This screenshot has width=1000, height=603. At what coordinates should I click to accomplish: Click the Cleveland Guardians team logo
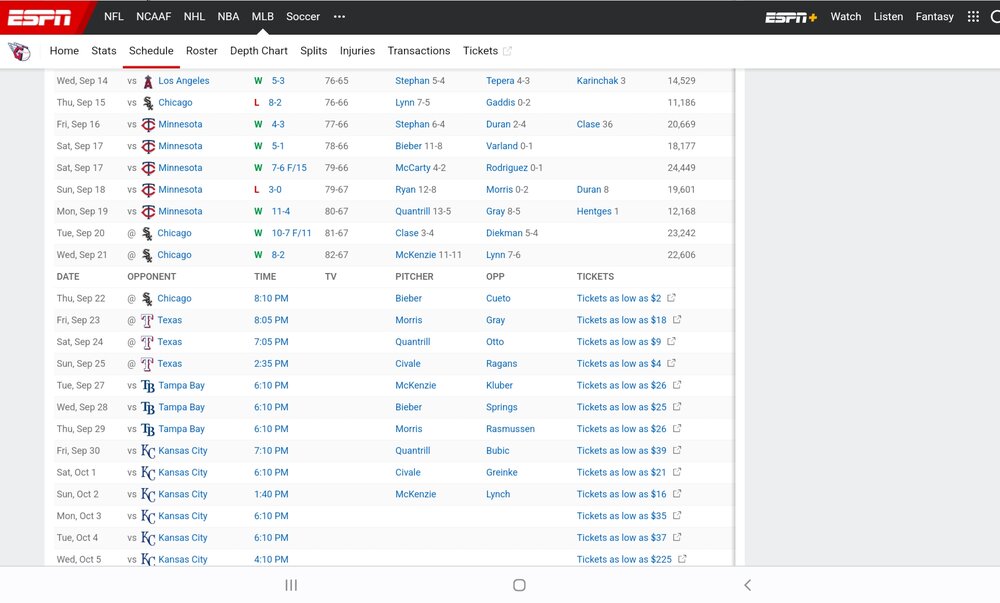click(20, 51)
